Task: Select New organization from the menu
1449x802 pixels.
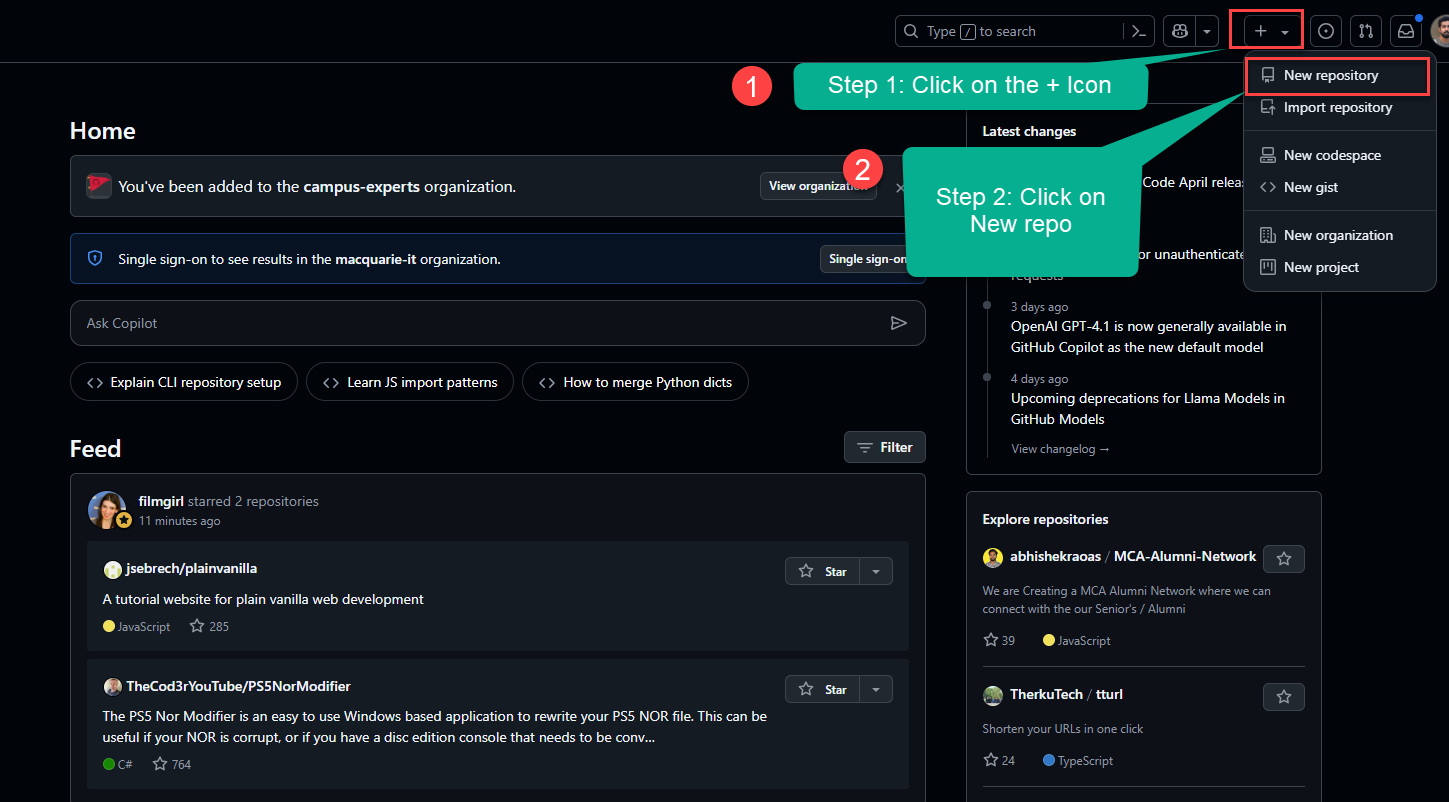Action: [x=1339, y=235]
